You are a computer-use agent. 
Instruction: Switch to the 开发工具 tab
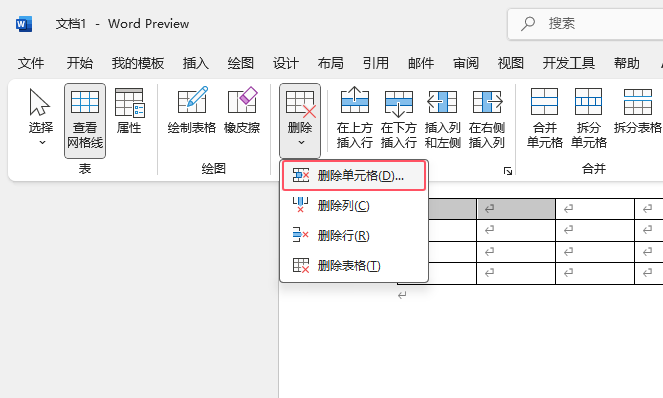pyautogui.click(x=569, y=63)
